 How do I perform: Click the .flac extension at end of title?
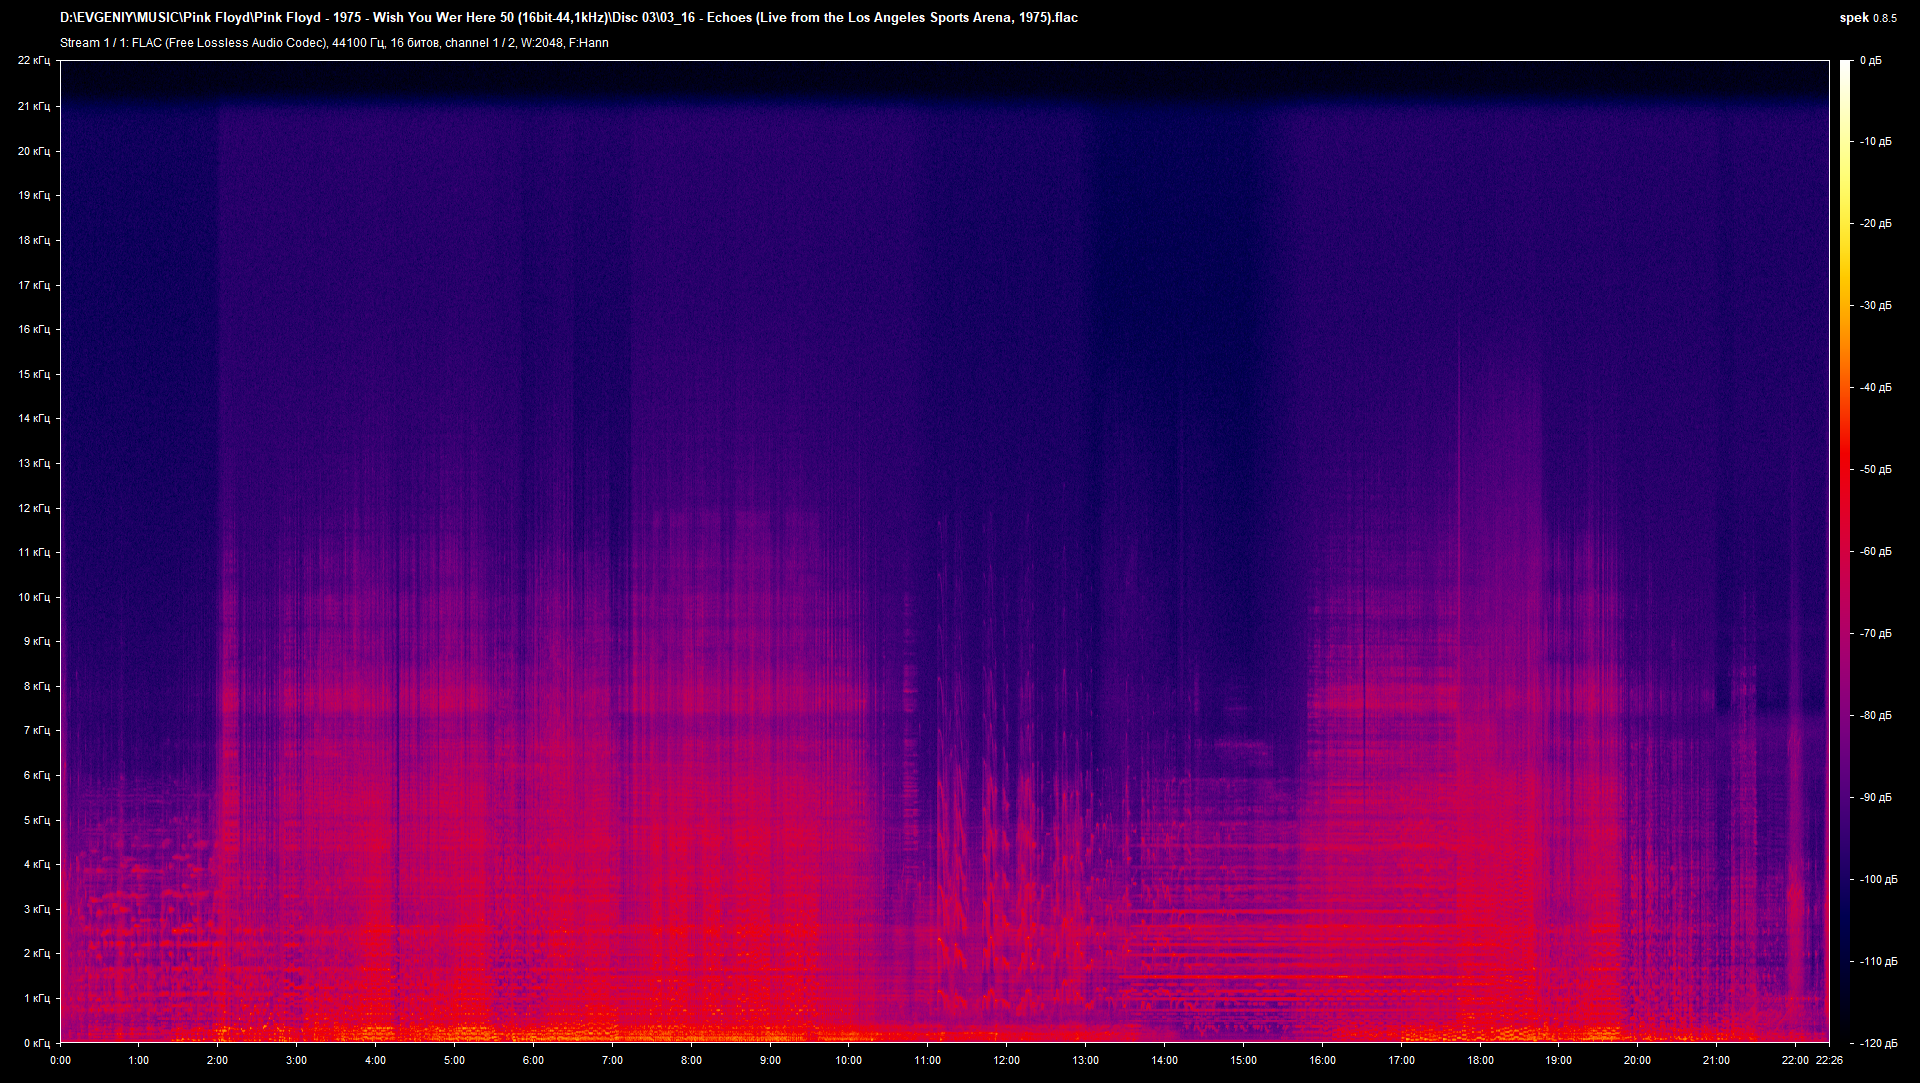1065,17
